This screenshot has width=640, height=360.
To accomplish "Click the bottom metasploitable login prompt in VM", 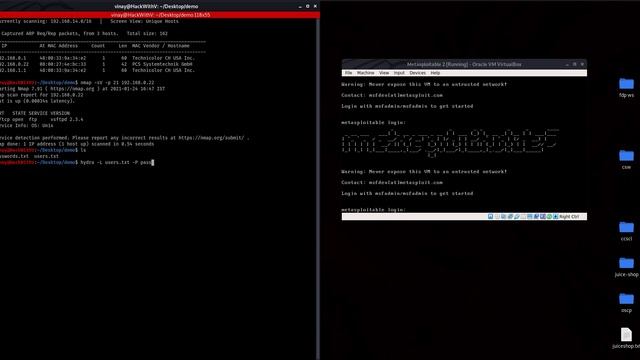I will click(x=373, y=209).
